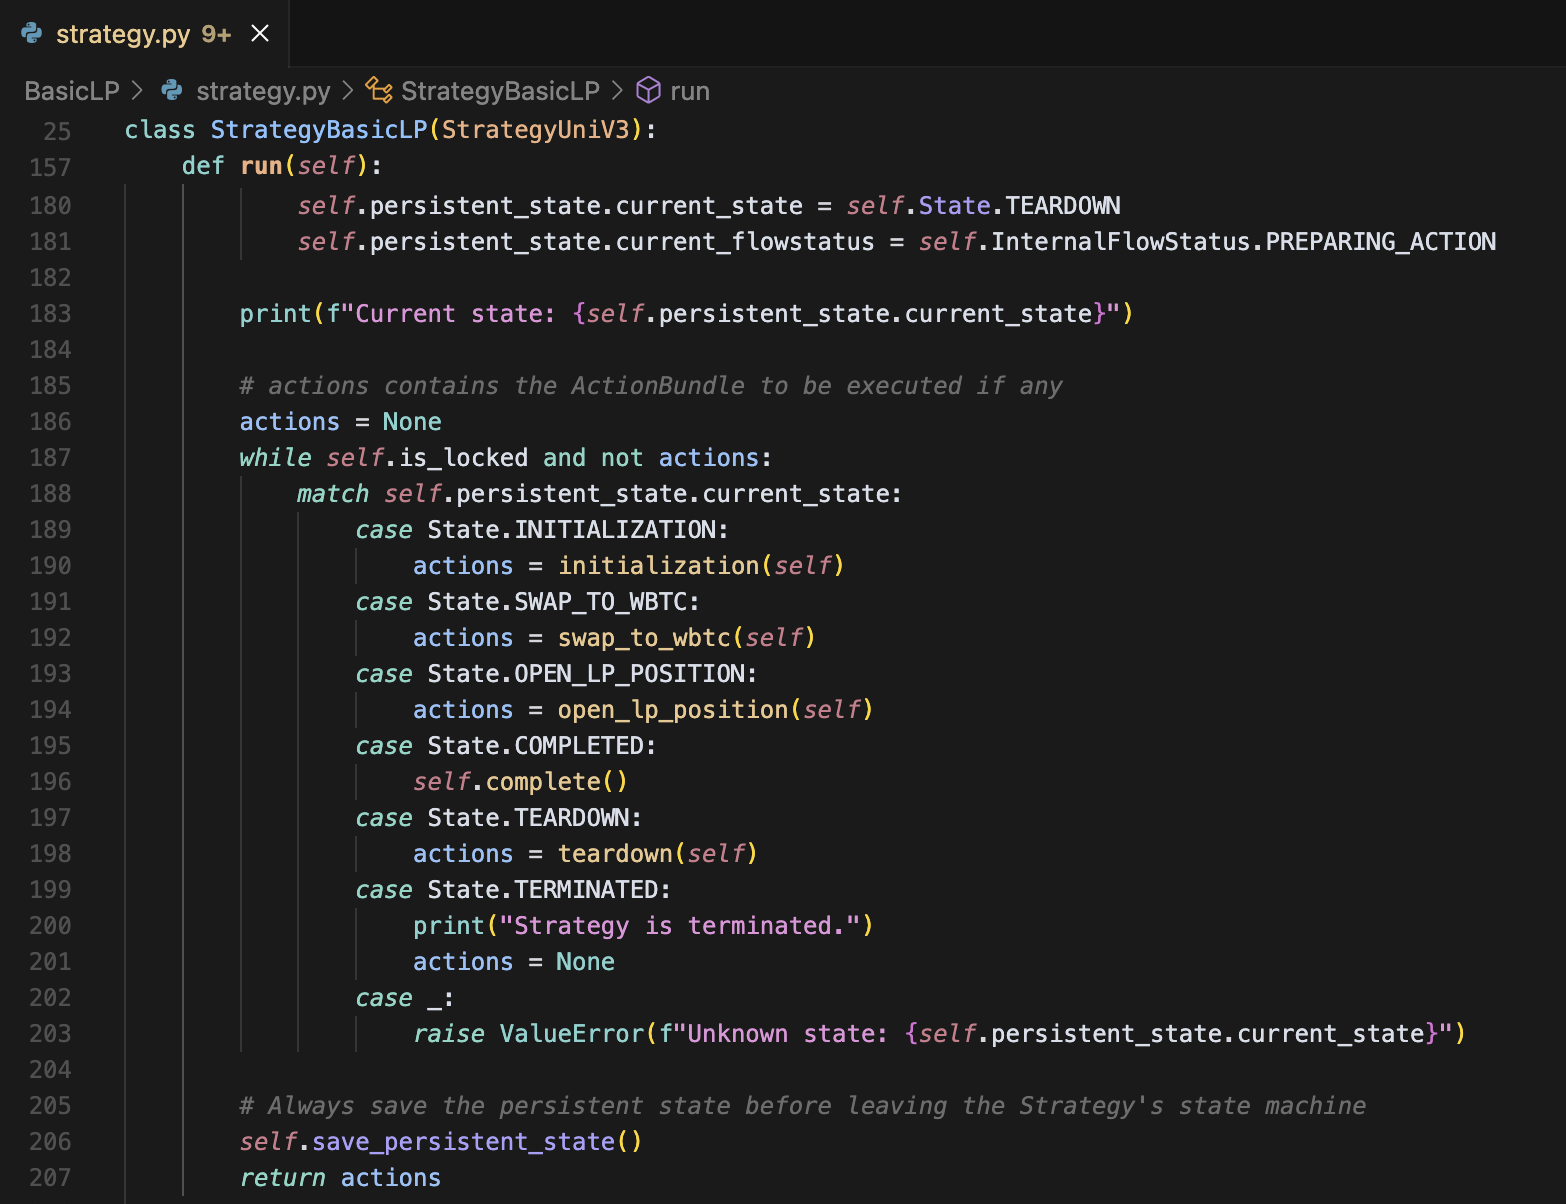The width and height of the screenshot is (1566, 1204).
Task: Click is_locked in the while condition
Action: pyautogui.click(x=463, y=458)
